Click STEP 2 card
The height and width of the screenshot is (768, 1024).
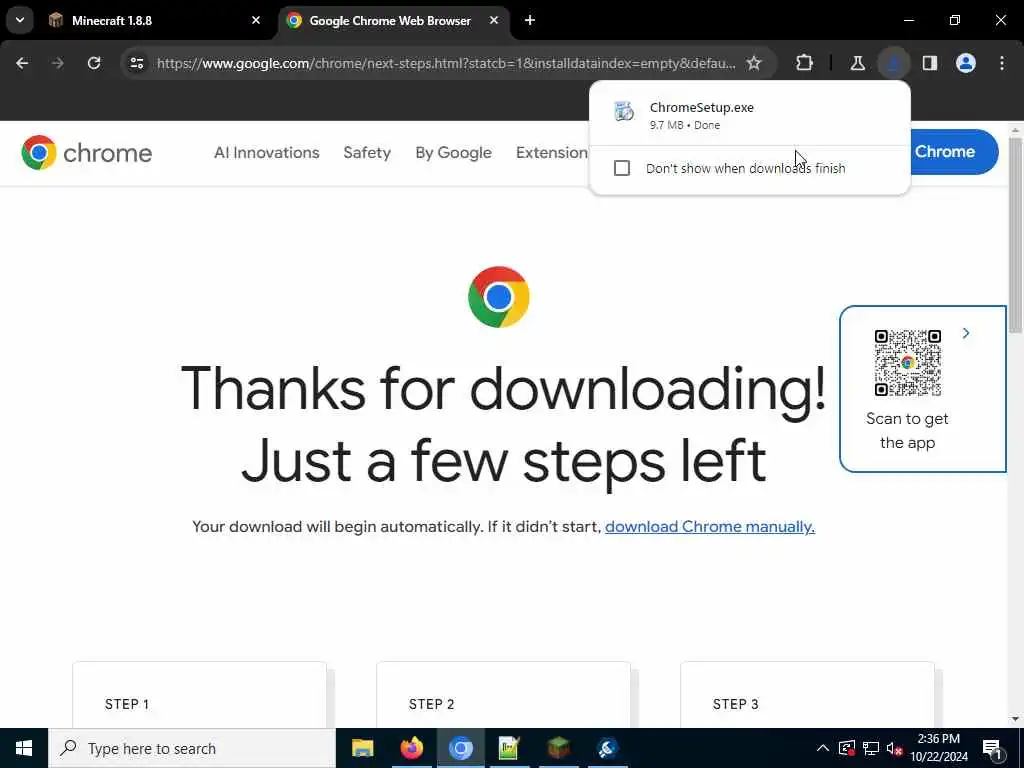[504, 694]
